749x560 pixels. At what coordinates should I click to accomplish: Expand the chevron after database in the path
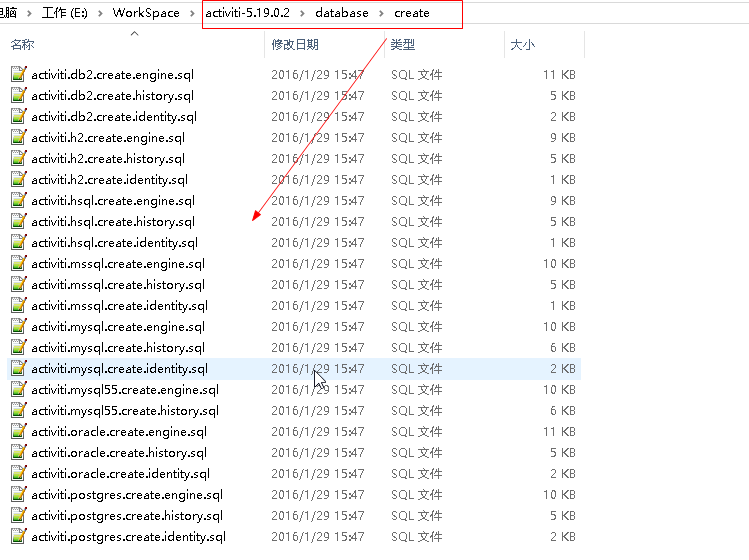(x=381, y=13)
